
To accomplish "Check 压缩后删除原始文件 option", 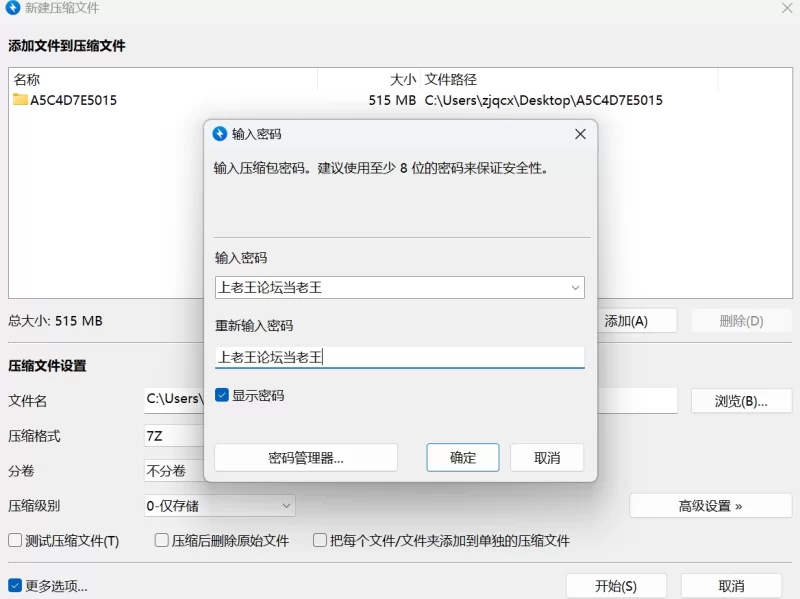I will click(x=162, y=541).
